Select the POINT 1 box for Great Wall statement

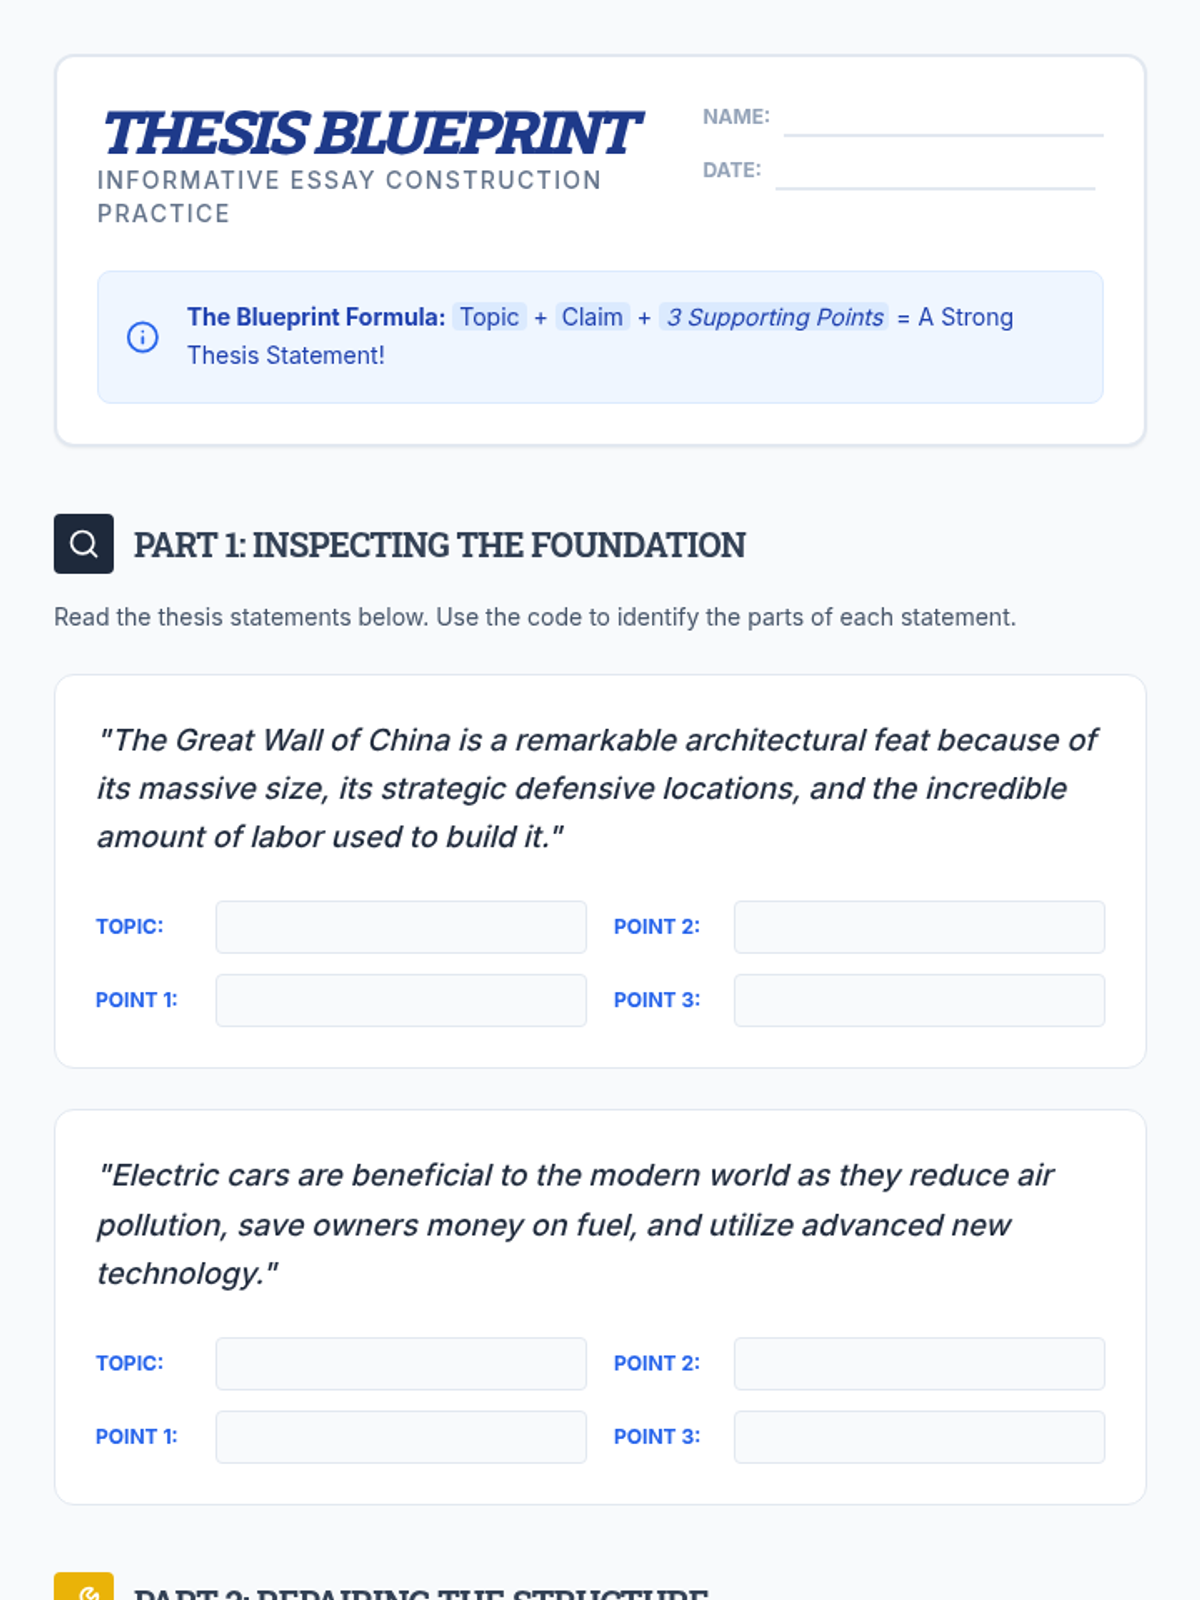pyautogui.click(x=401, y=1001)
